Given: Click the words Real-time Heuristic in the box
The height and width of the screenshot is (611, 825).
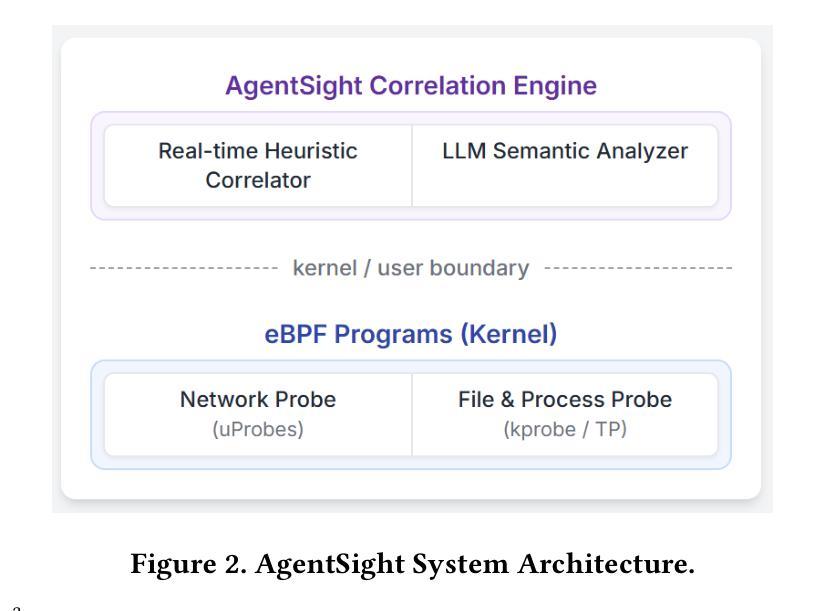Looking at the screenshot, I should (258, 151).
